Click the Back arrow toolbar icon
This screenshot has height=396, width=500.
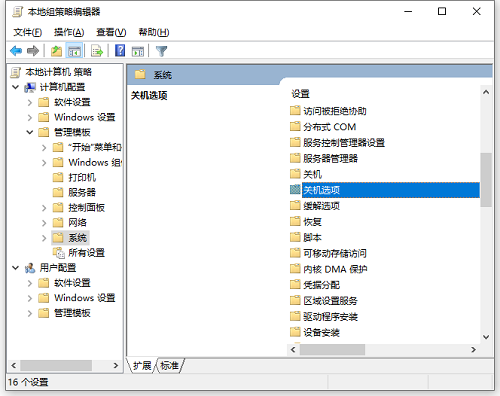(x=16, y=51)
